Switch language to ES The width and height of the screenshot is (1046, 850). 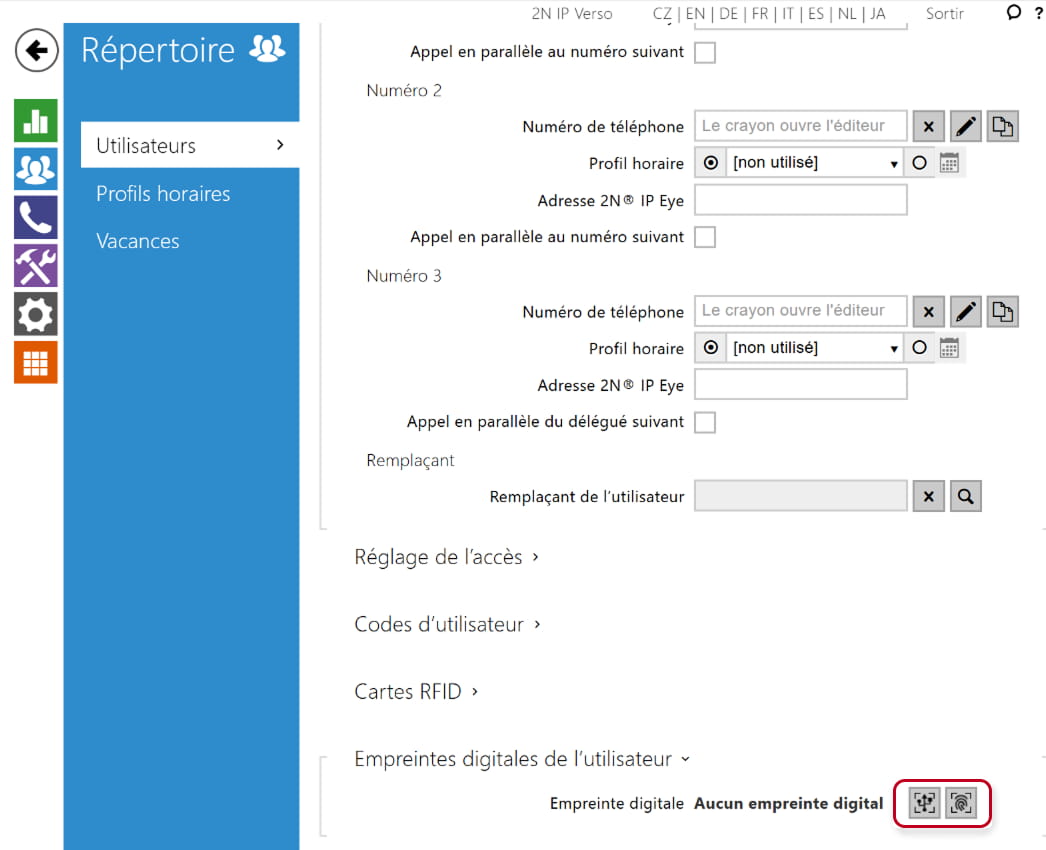pyautogui.click(x=816, y=13)
